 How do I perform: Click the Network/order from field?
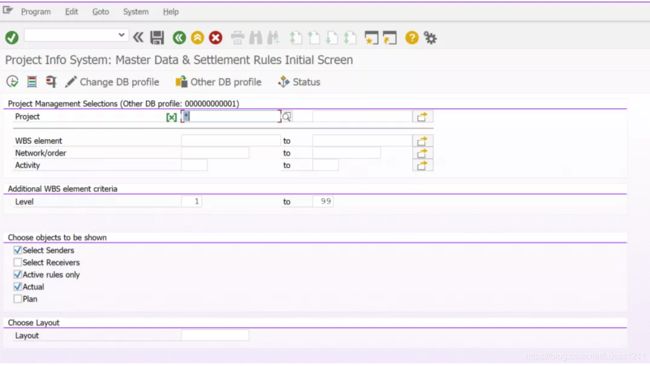(x=215, y=153)
